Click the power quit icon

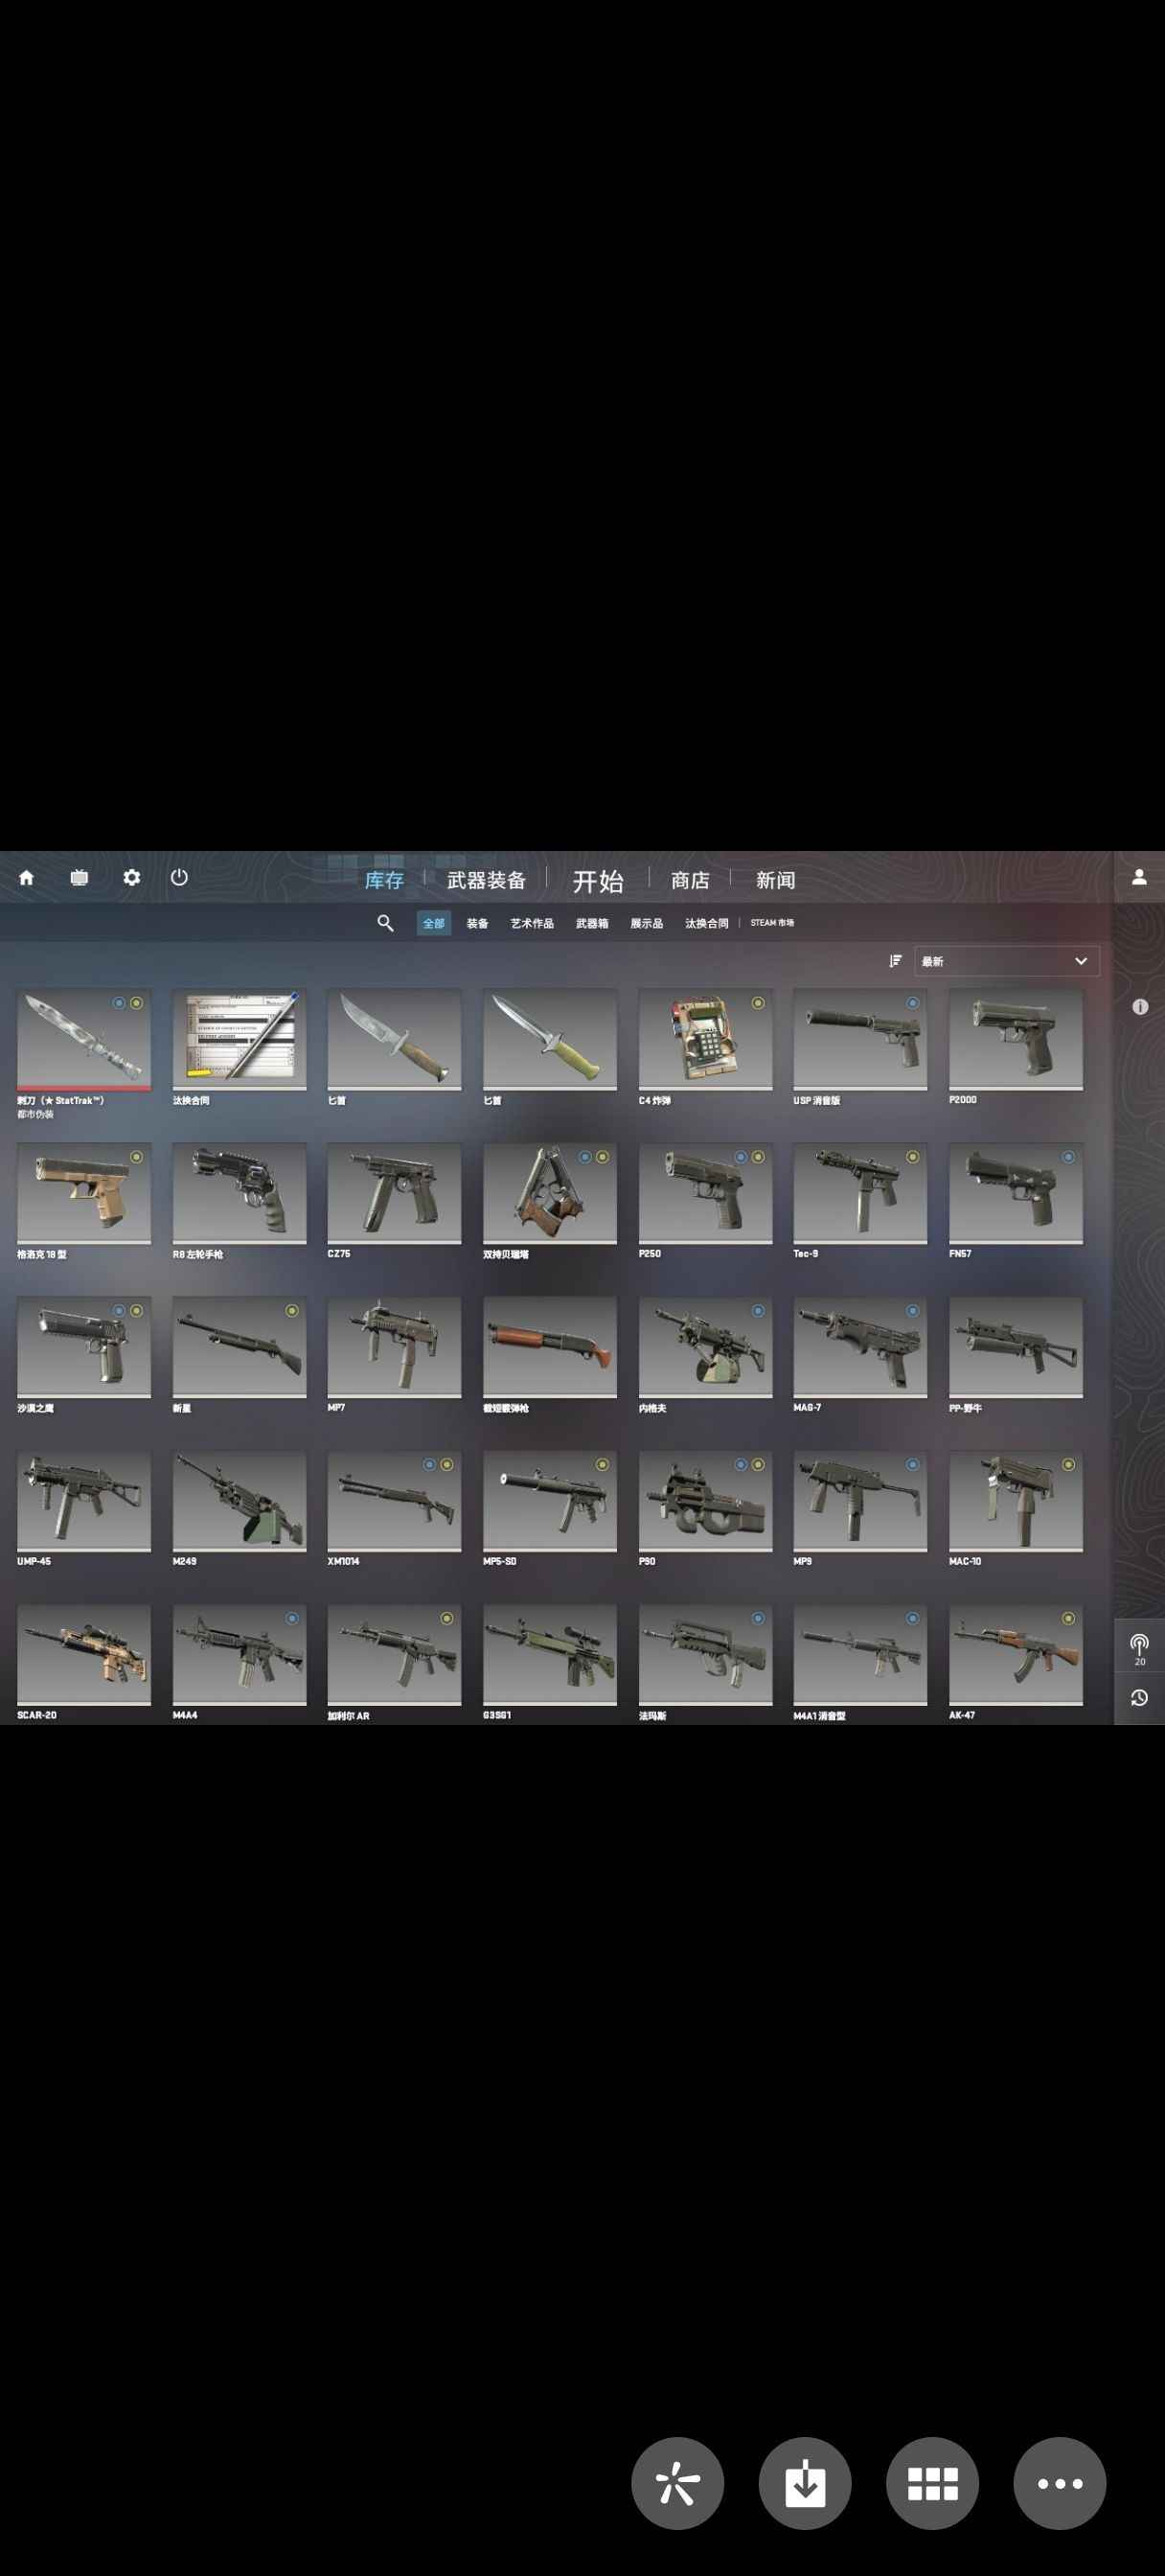point(179,877)
